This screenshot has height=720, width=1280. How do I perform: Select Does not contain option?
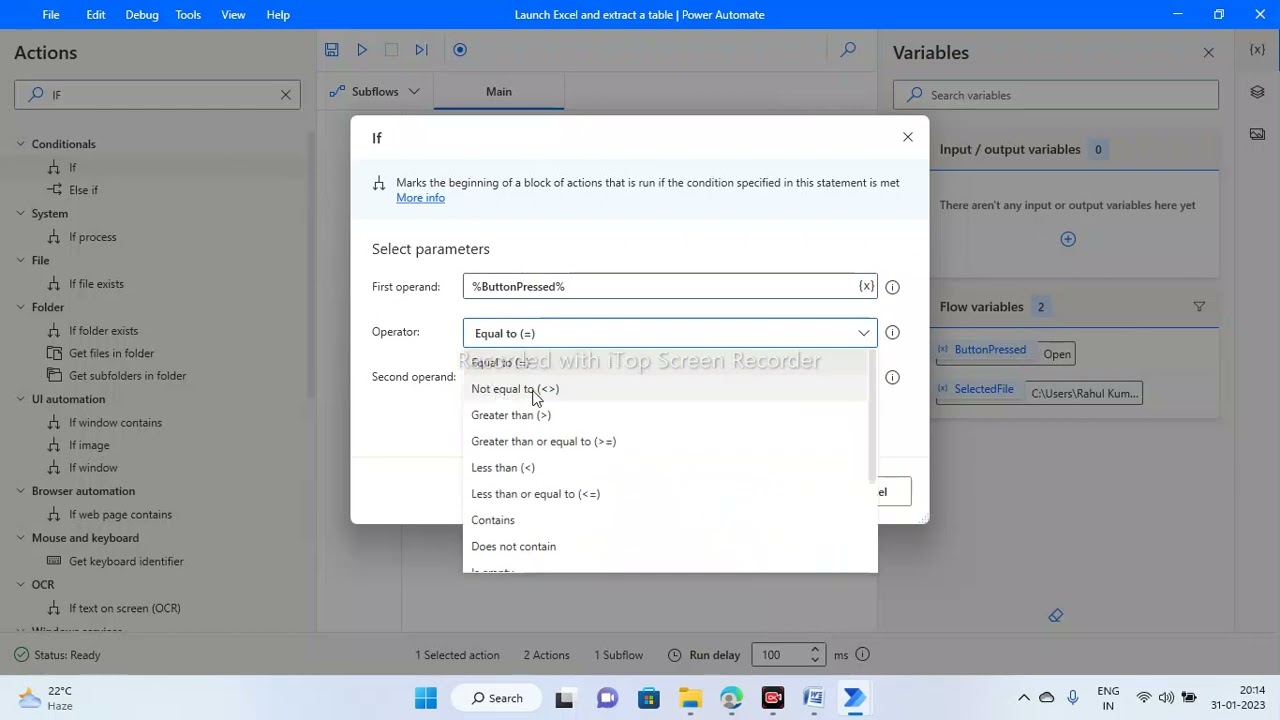point(666,546)
